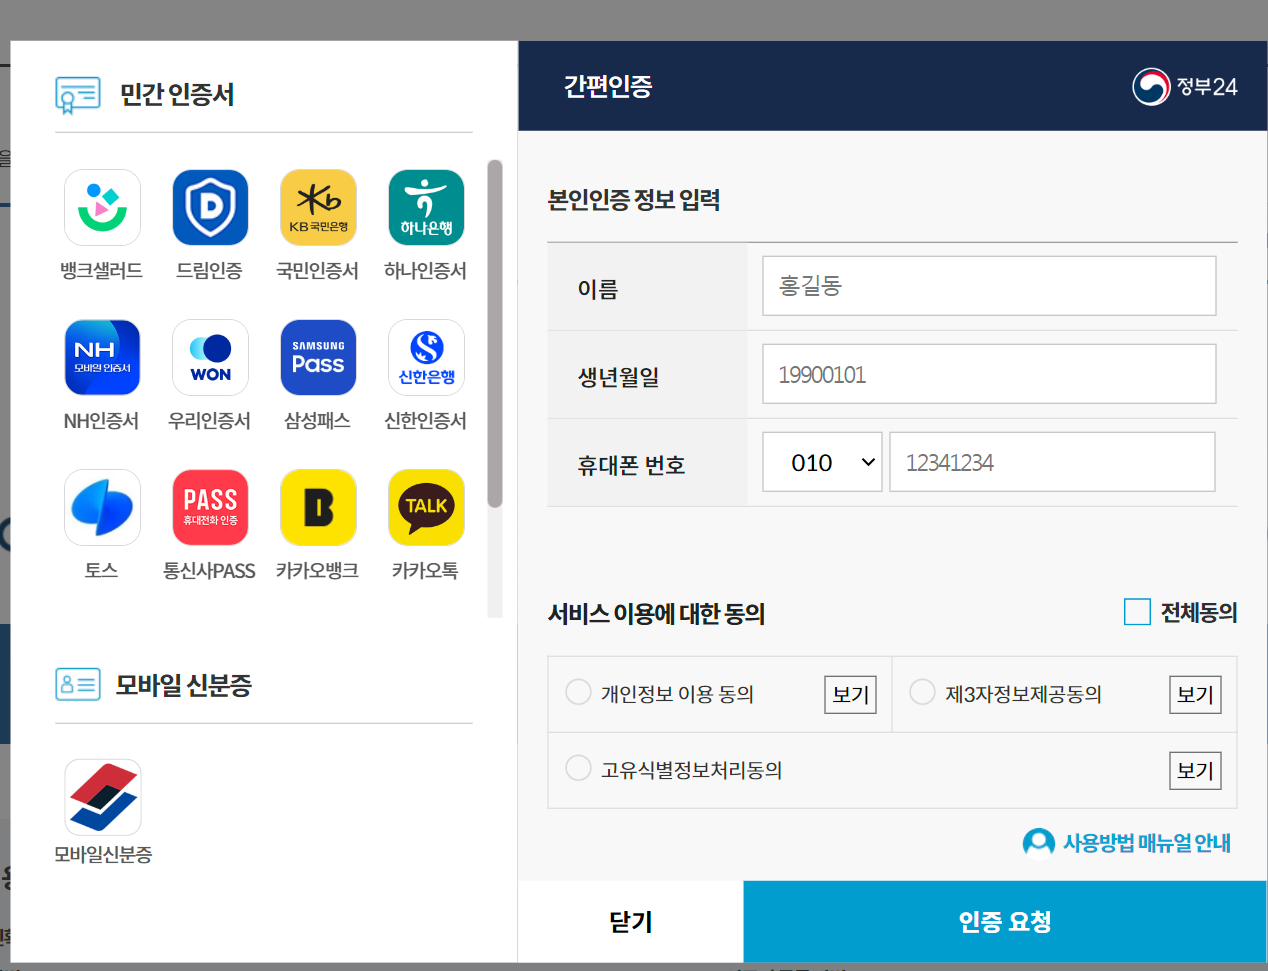Click the 인증 요청 button
Image resolution: width=1268 pixels, height=971 pixels.
pos(1004,921)
